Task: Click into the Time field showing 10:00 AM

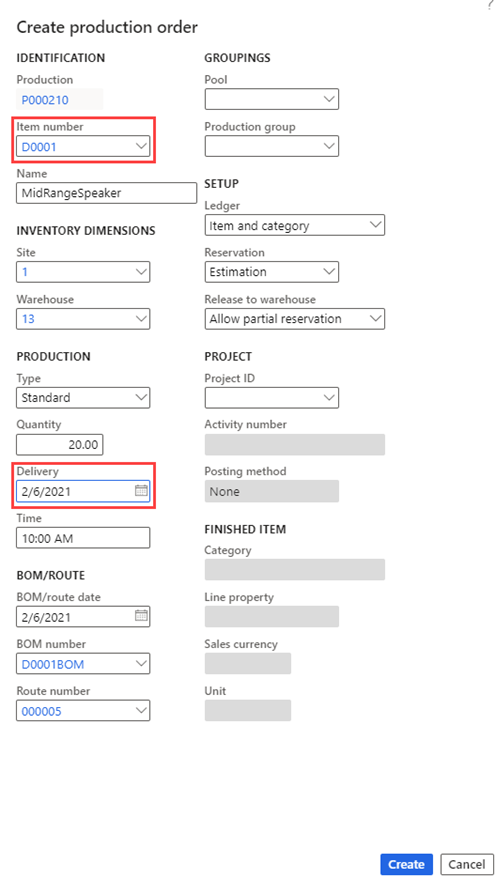Action: [x=83, y=538]
